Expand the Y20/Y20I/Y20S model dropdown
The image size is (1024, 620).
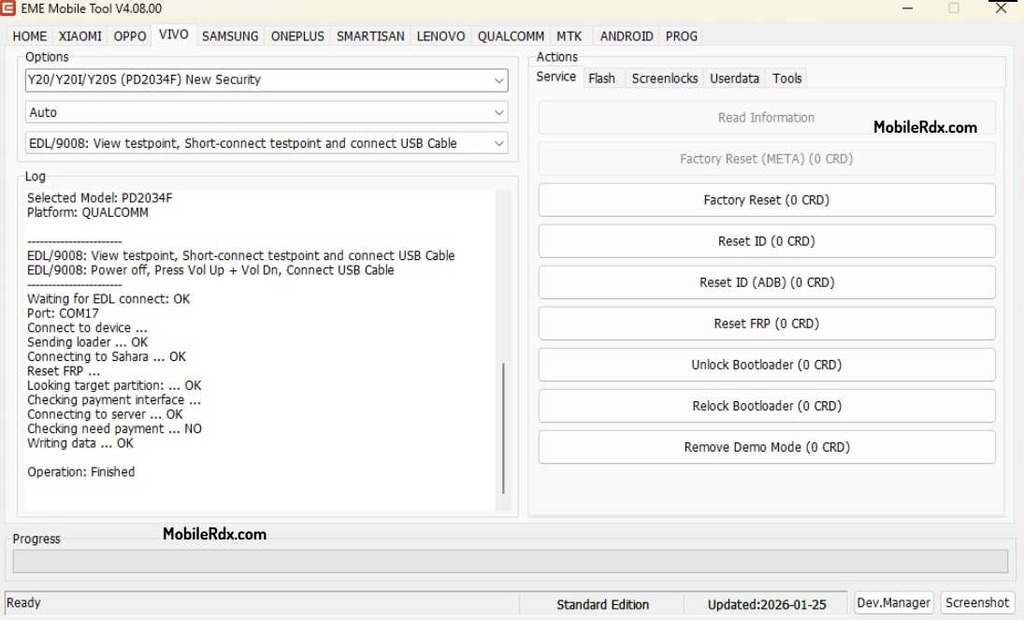point(266,80)
